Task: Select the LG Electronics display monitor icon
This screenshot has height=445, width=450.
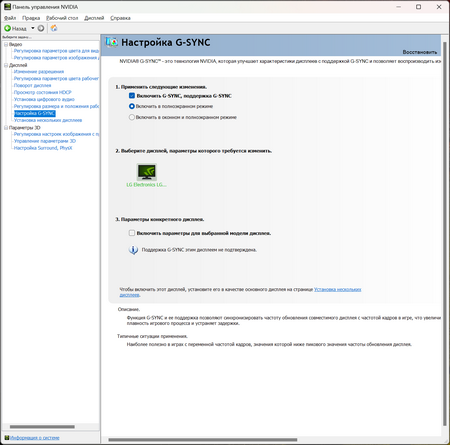Action: pos(147,172)
